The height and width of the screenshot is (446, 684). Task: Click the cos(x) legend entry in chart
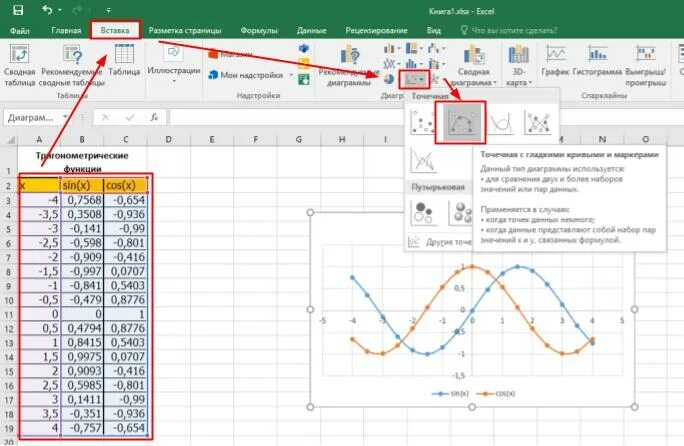coord(496,394)
